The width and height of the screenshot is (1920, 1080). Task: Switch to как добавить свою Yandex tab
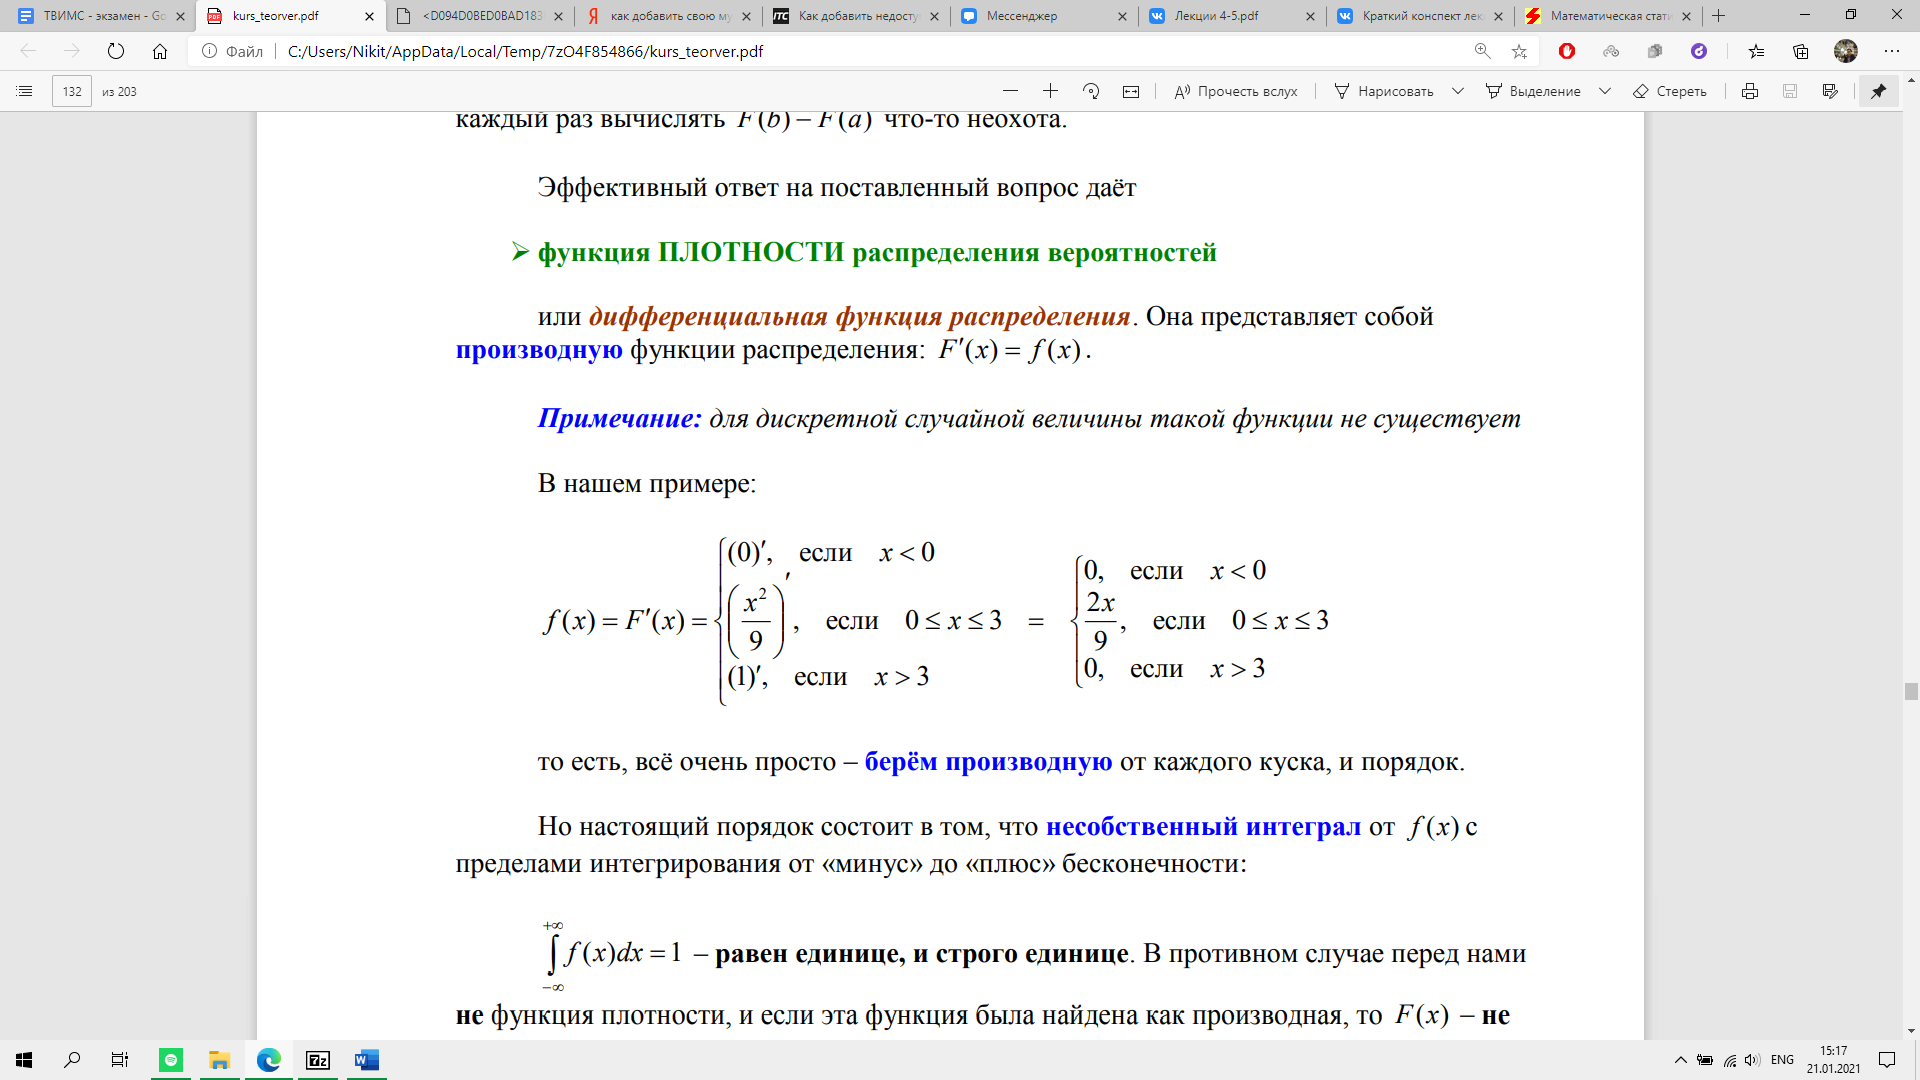pos(668,16)
